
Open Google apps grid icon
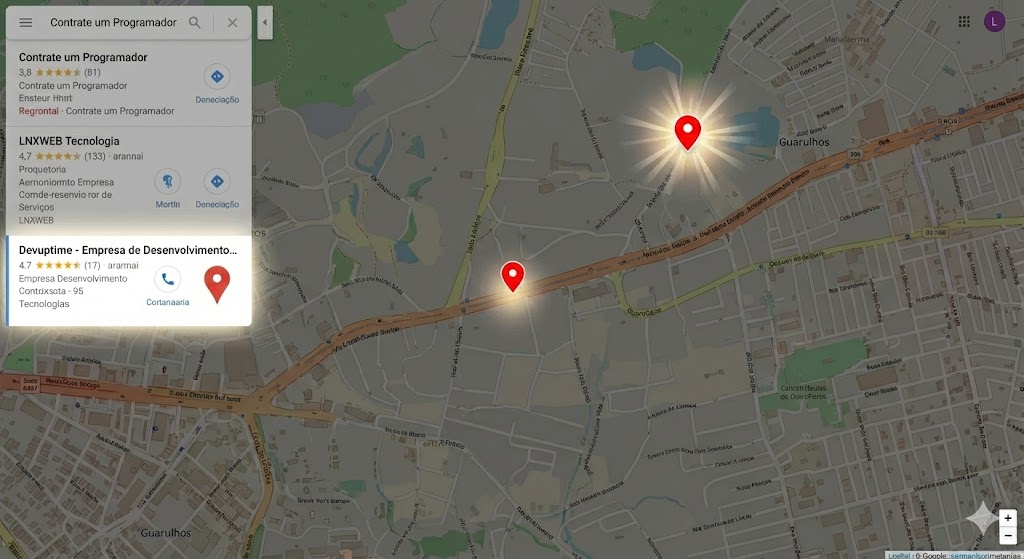964,22
